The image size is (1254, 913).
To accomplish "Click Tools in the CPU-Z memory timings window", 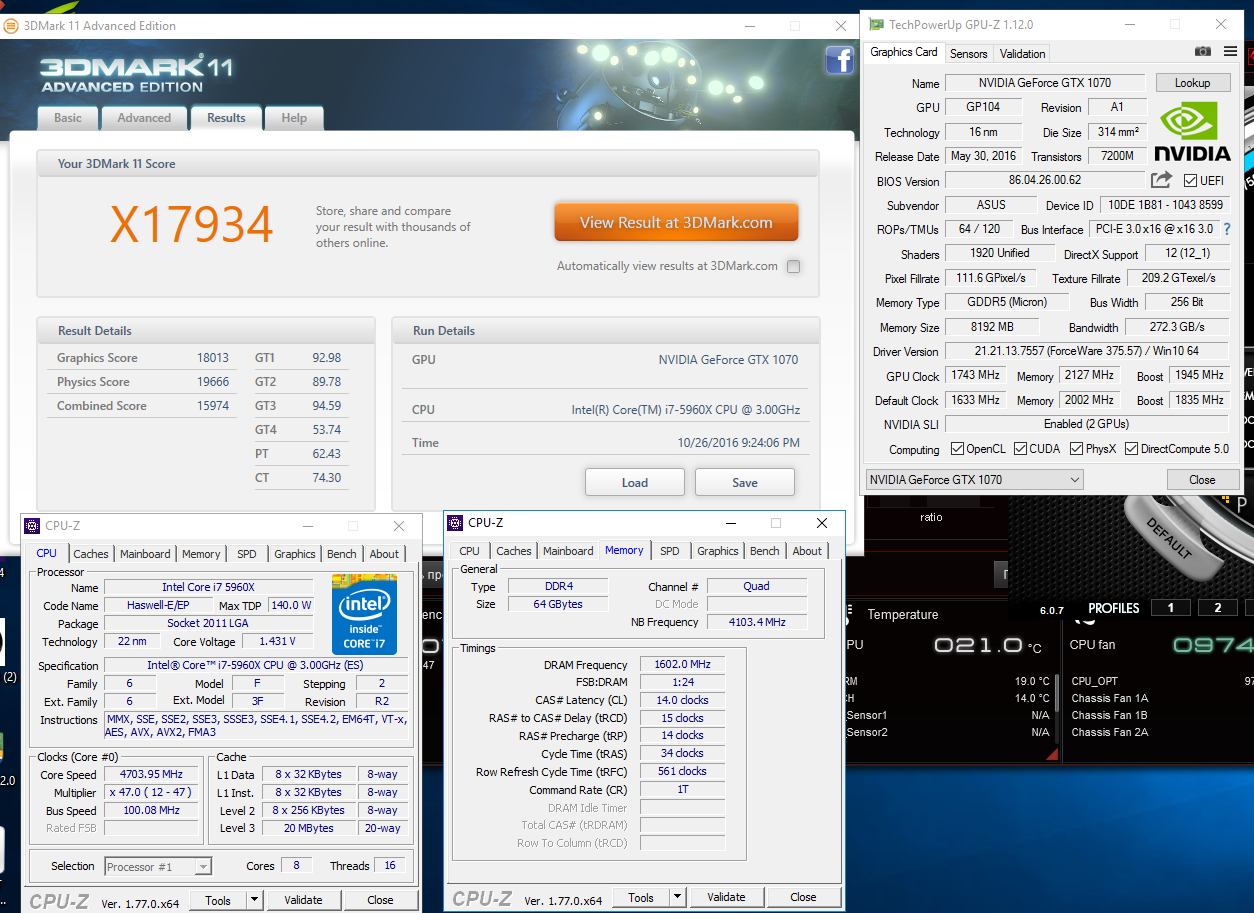I will click(641, 897).
